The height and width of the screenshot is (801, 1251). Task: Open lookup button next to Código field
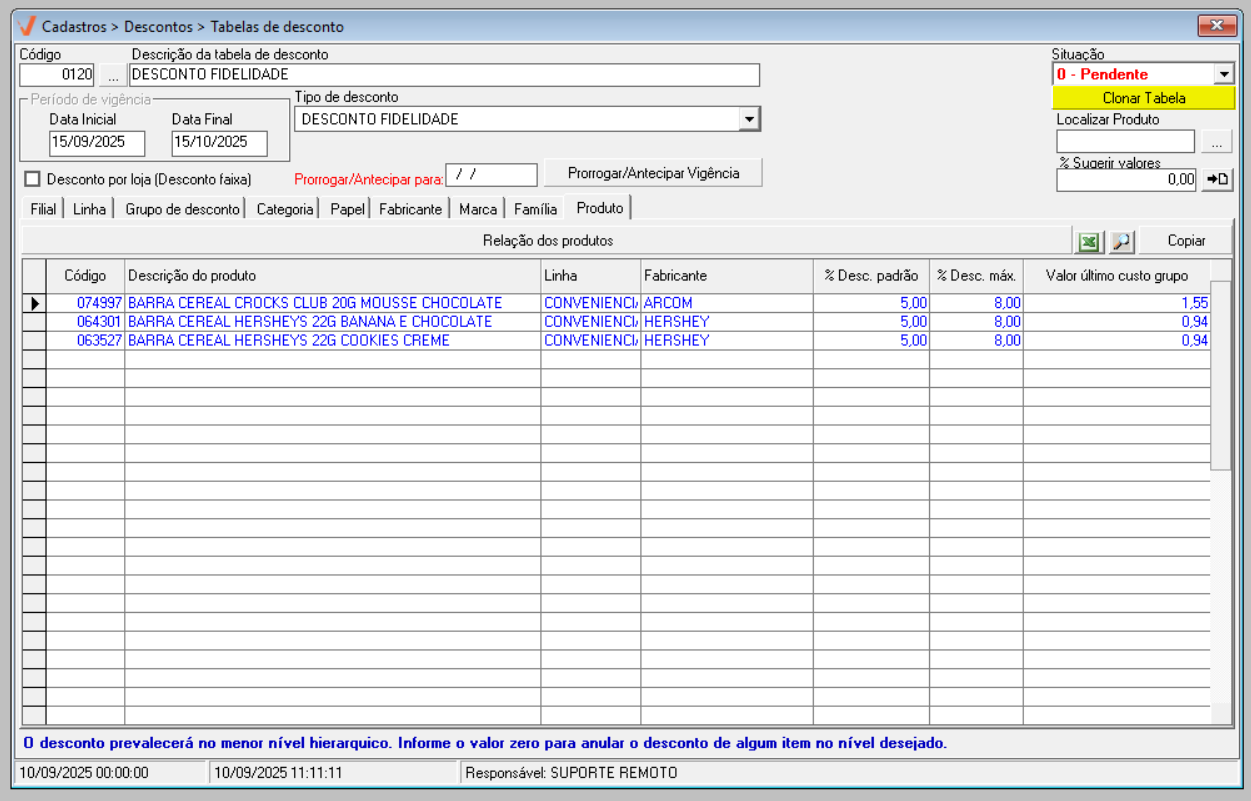(x=113, y=75)
